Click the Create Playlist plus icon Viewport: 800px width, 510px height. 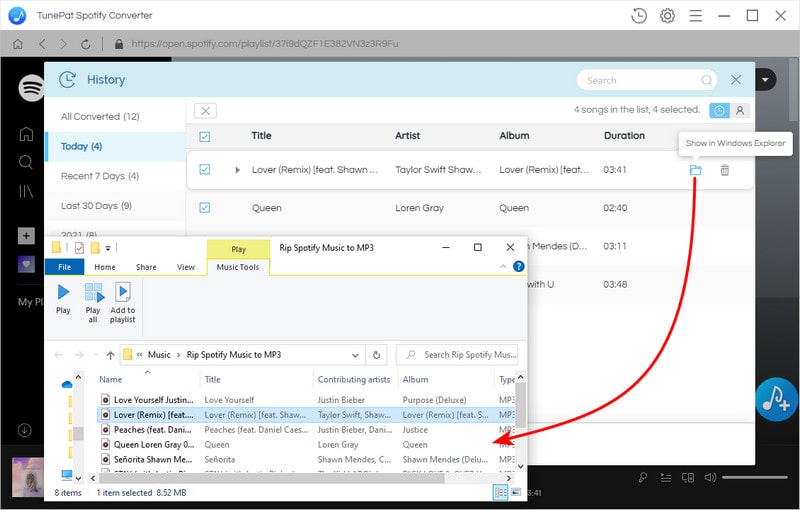point(27,236)
